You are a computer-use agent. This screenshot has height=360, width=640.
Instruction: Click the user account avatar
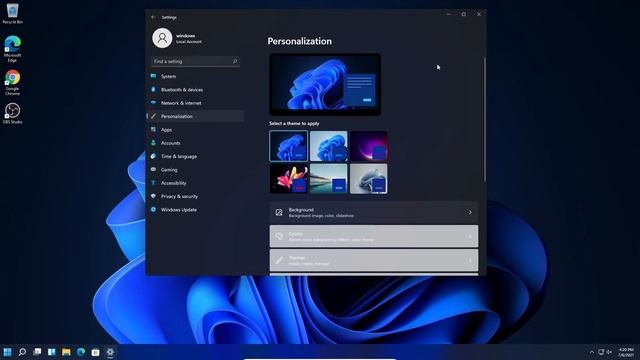point(162,38)
